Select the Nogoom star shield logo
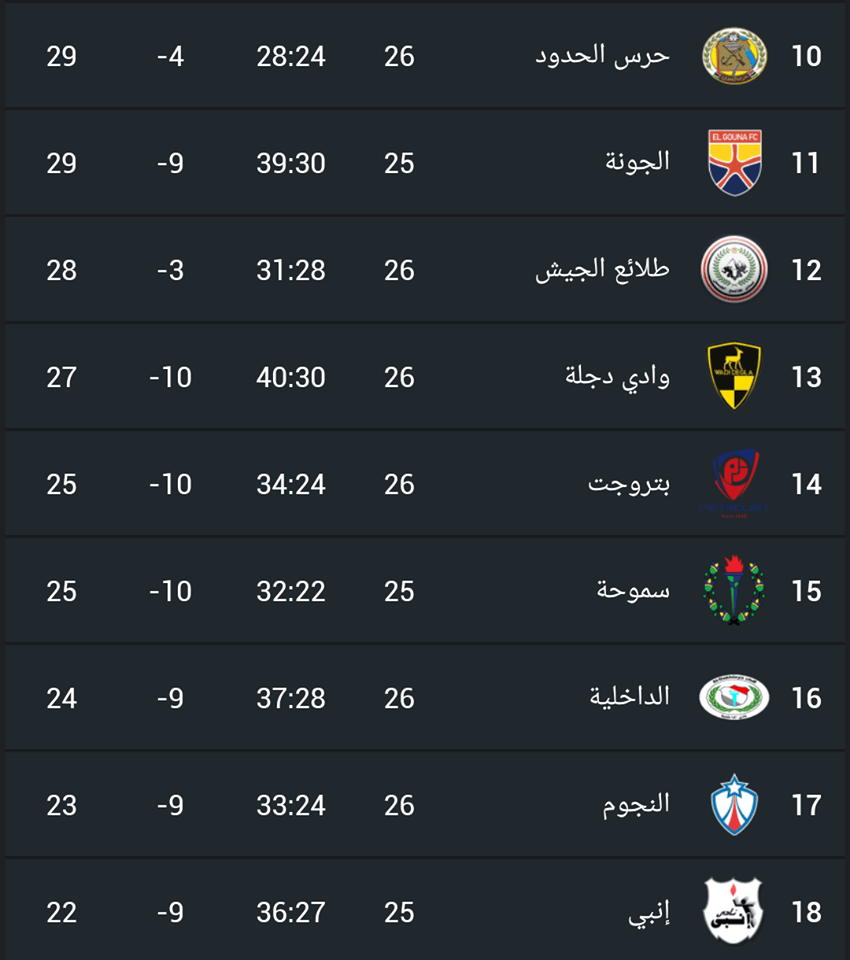The image size is (850, 960). point(734,804)
